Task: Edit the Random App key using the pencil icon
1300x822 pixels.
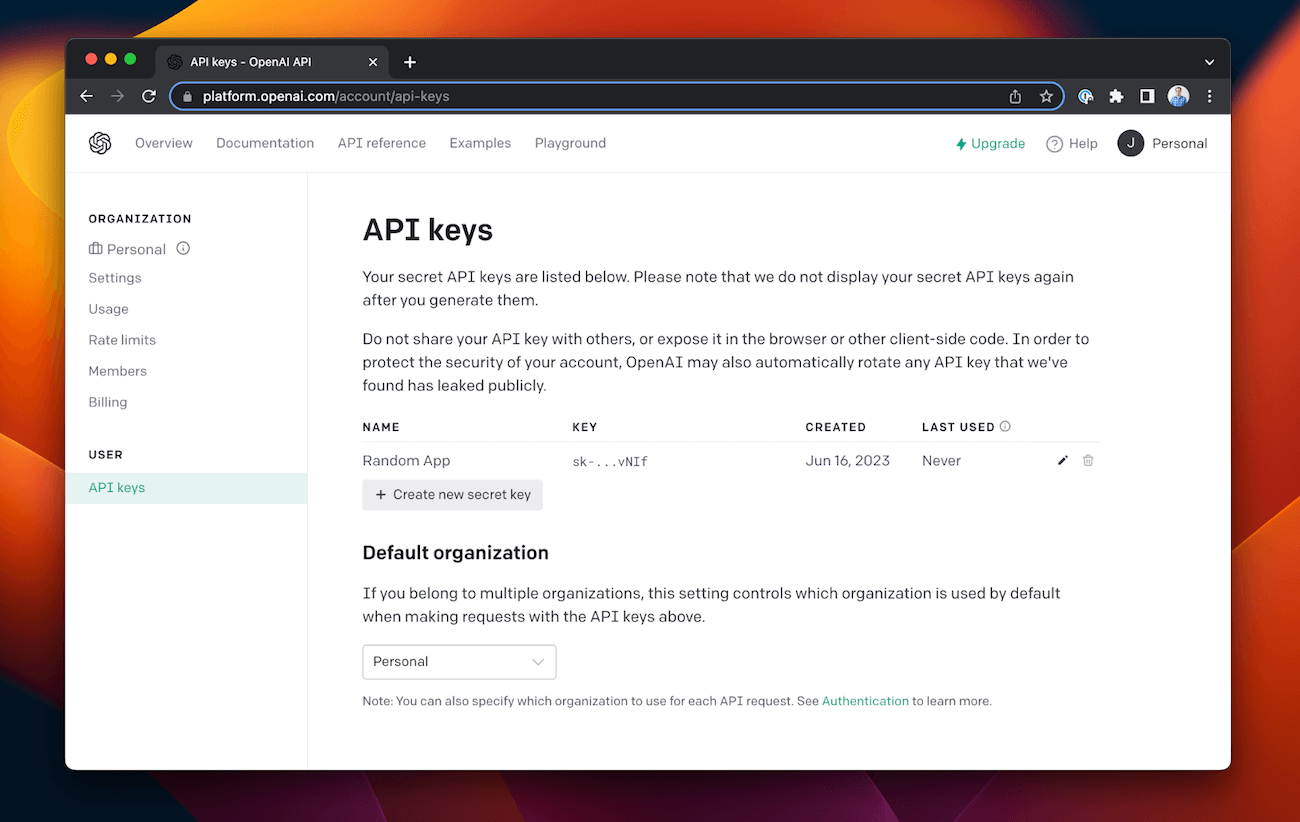Action: tap(1062, 460)
